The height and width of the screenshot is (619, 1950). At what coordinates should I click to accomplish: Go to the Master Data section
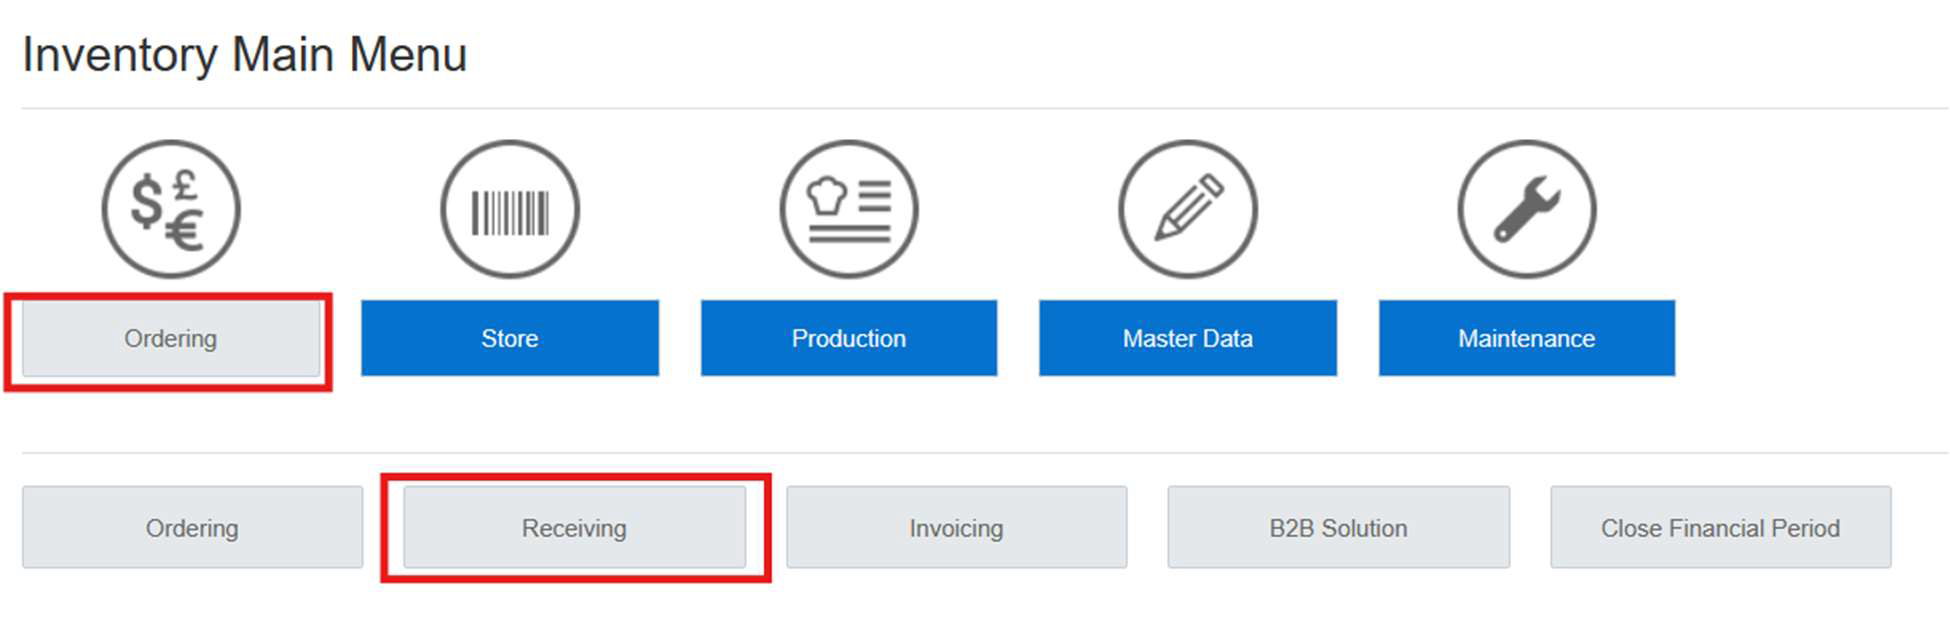pos(1188,339)
